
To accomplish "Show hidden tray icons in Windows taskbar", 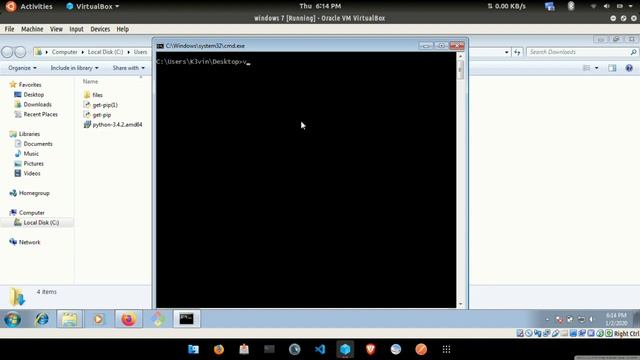I will 547,319.
